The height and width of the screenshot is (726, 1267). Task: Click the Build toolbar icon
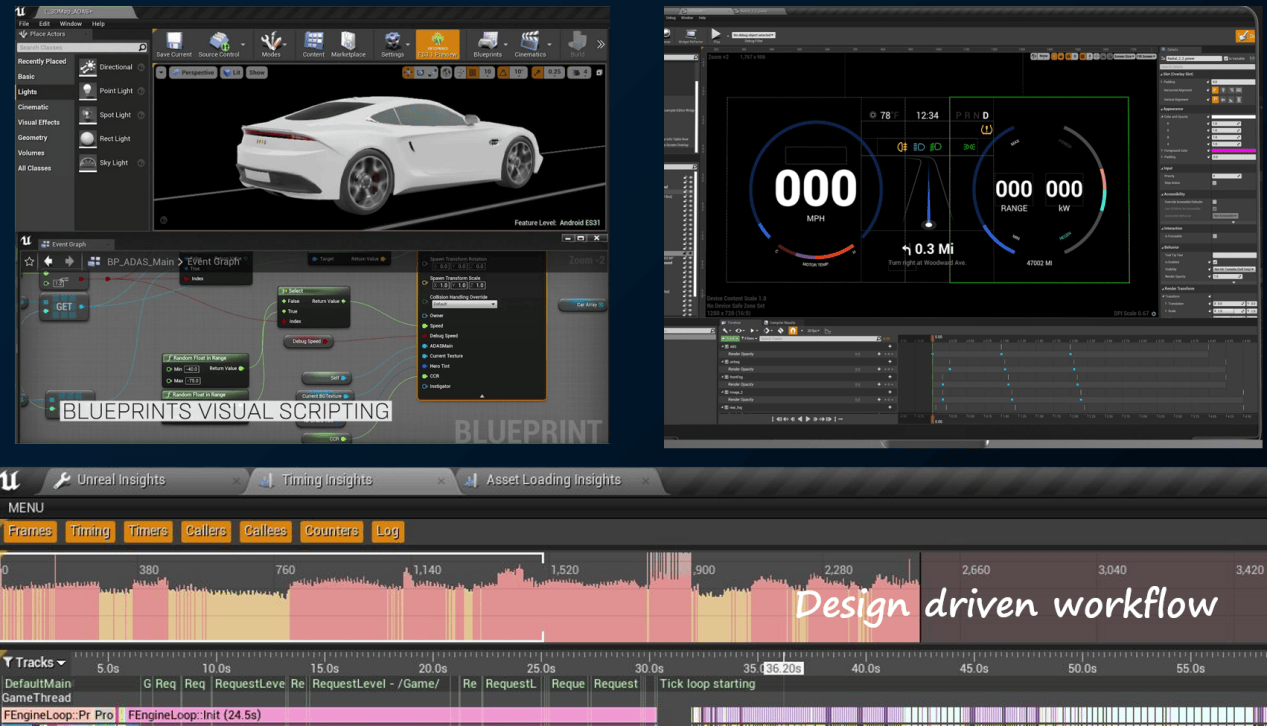click(x=577, y=42)
